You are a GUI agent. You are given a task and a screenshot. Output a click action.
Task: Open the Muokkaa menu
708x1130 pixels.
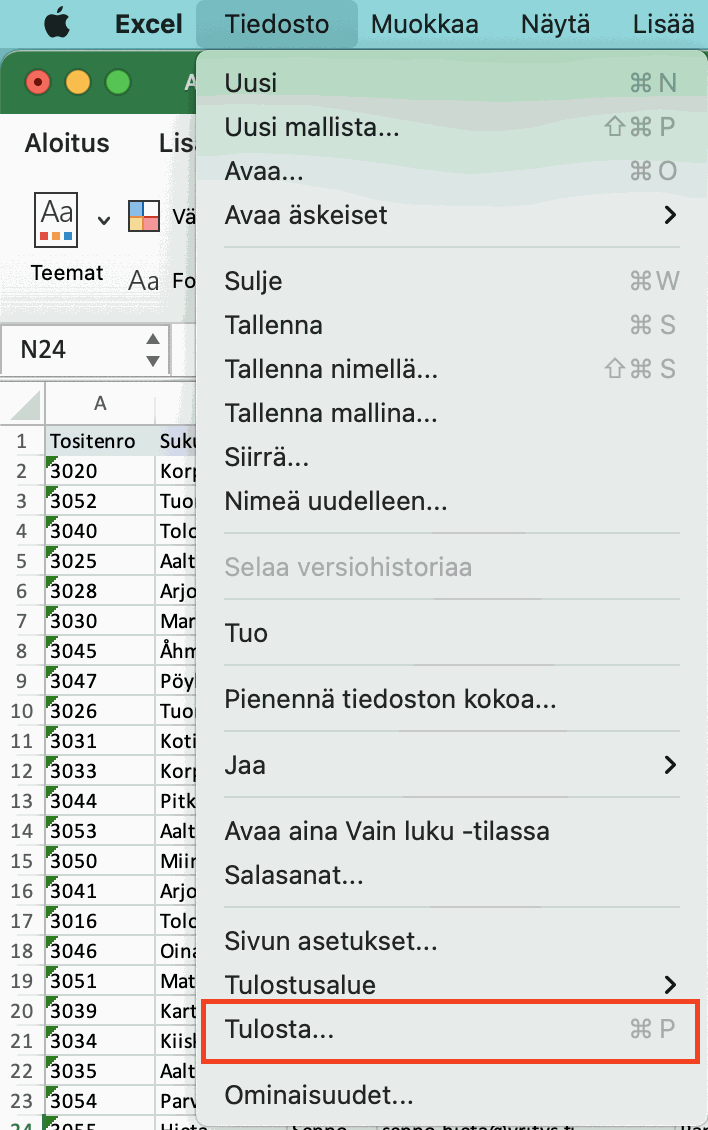point(425,24)
